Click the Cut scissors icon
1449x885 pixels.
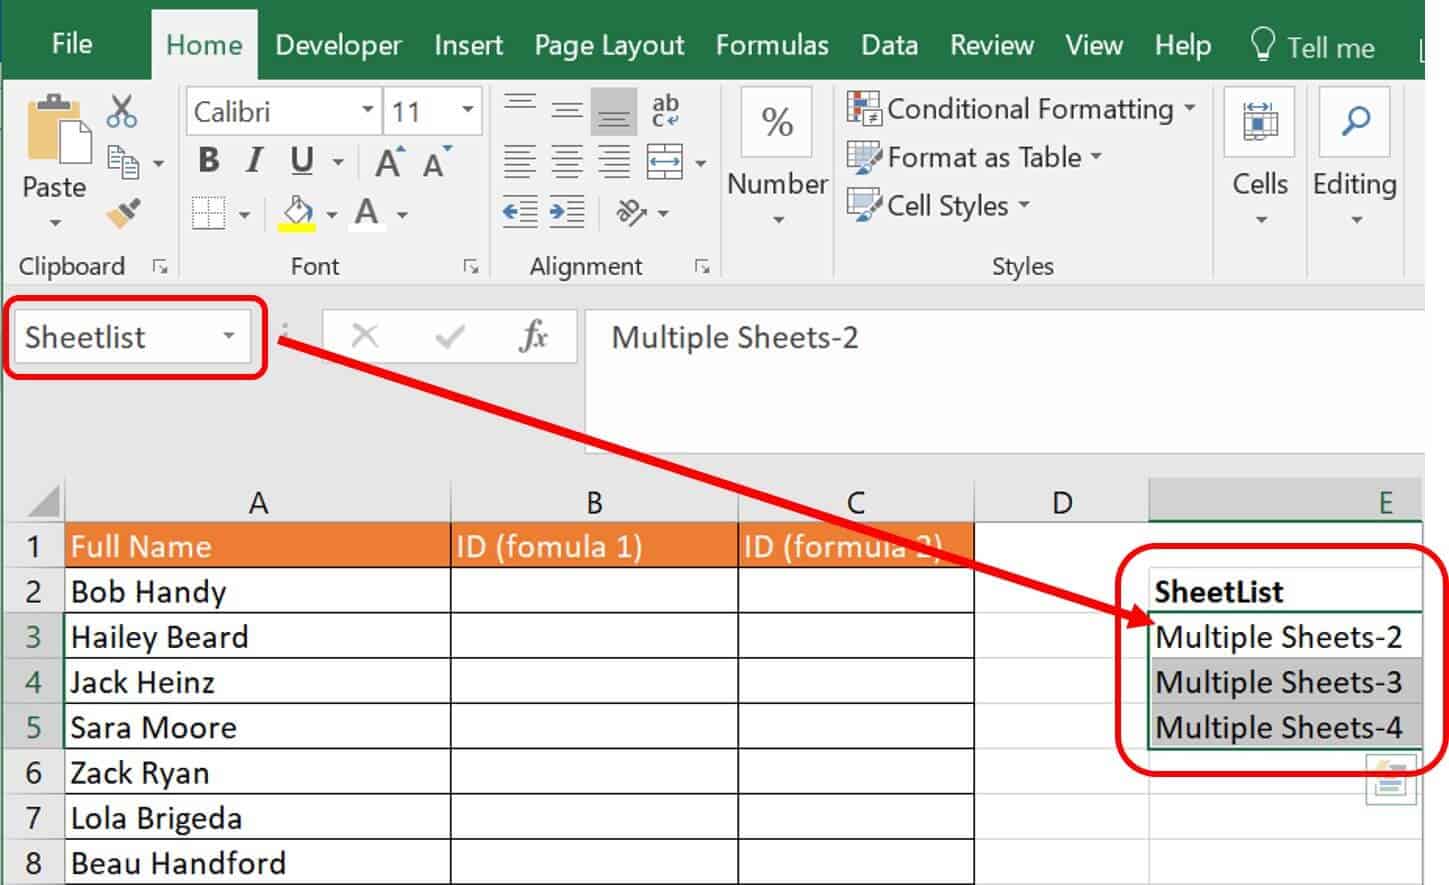pos(122,111)
